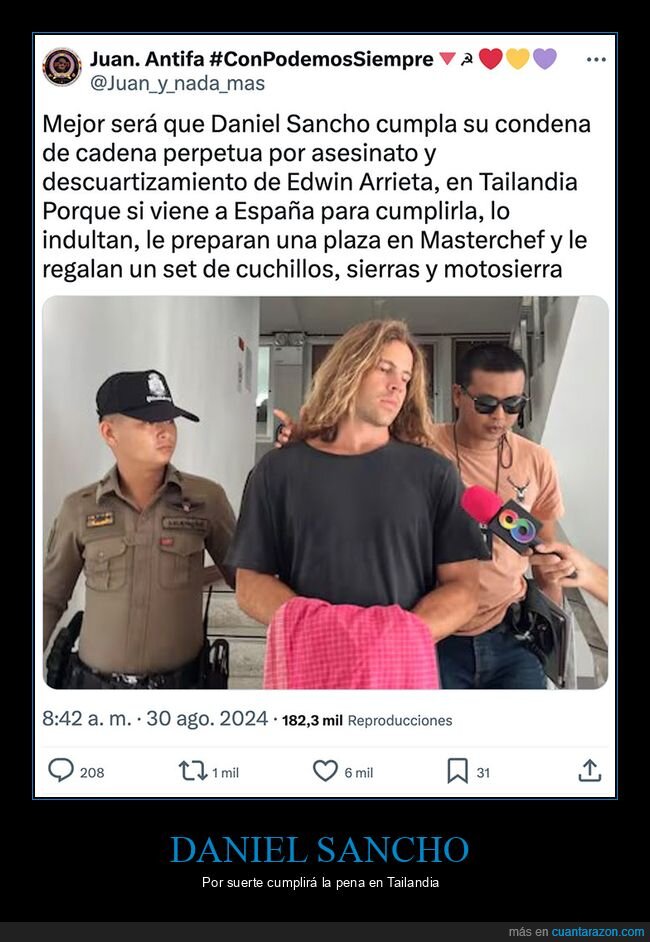
Task: Click the share upload arrow icon
Action: coord(589,770)
